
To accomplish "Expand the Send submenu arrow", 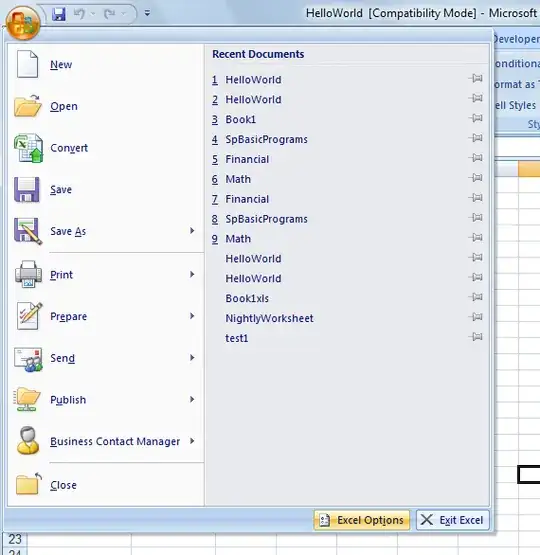I will [x=192, y=357].
